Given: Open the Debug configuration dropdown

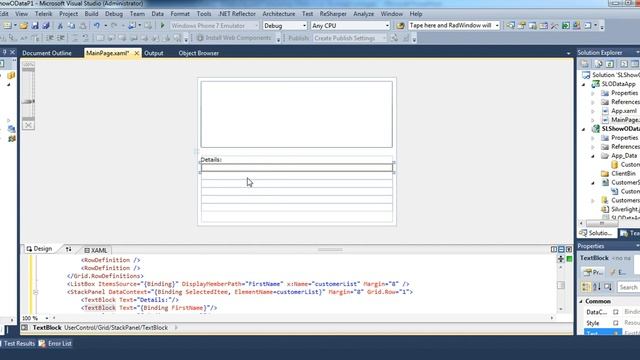Looking at the screenshot, I should click(304, 26).
